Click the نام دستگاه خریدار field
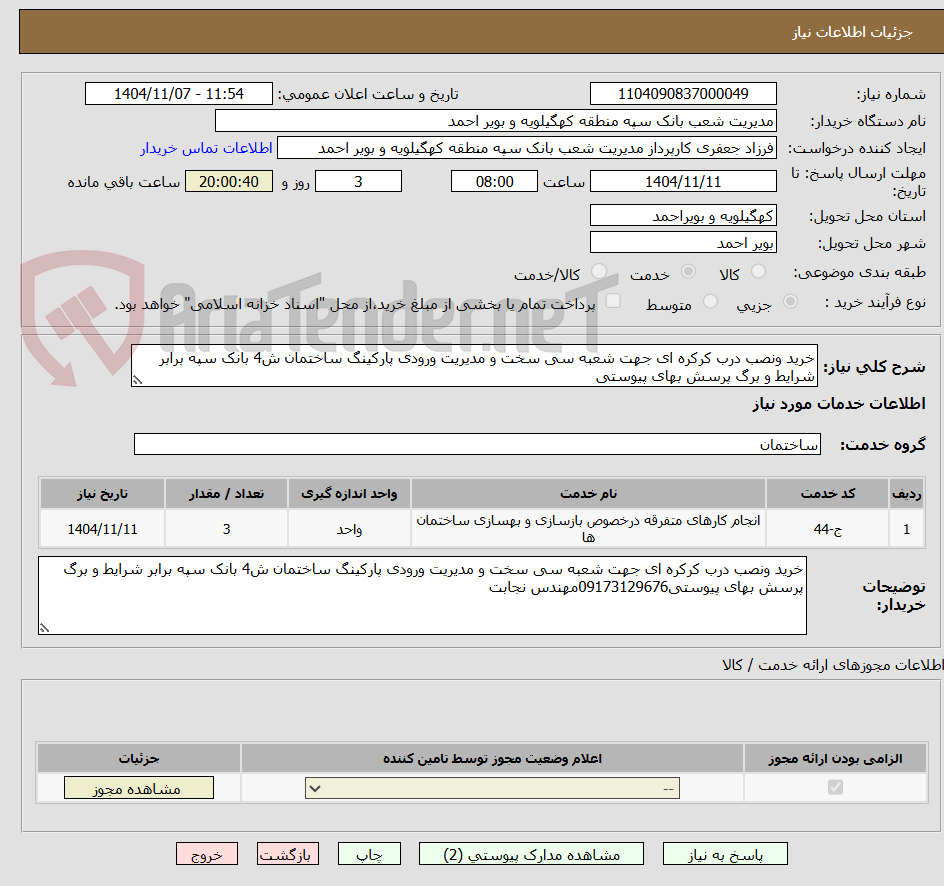The height and width of the screenshot is (886, 944). (495, 121)
